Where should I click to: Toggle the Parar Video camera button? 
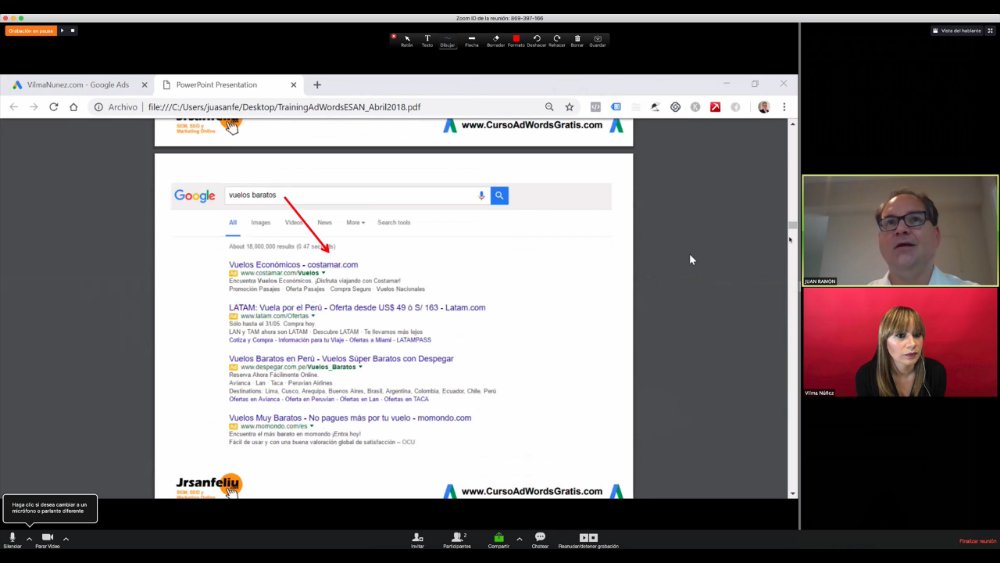47,540
